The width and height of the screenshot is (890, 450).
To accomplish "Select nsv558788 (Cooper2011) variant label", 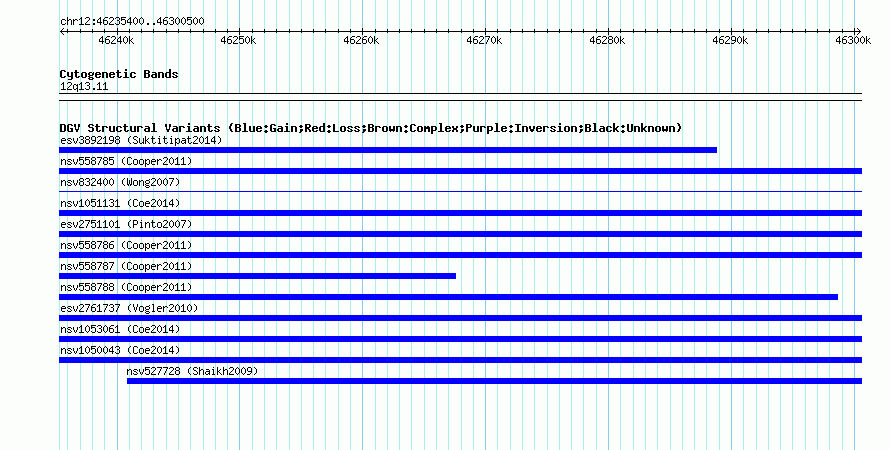I will (126, 287).
